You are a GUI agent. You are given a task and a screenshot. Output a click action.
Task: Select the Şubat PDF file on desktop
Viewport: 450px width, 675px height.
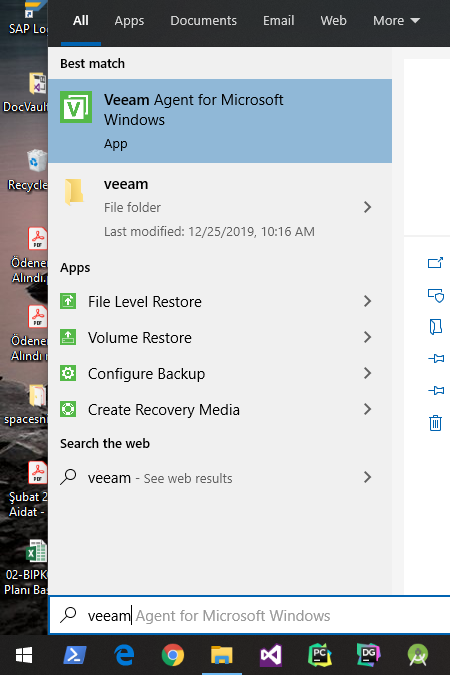(x=28, y=490)
